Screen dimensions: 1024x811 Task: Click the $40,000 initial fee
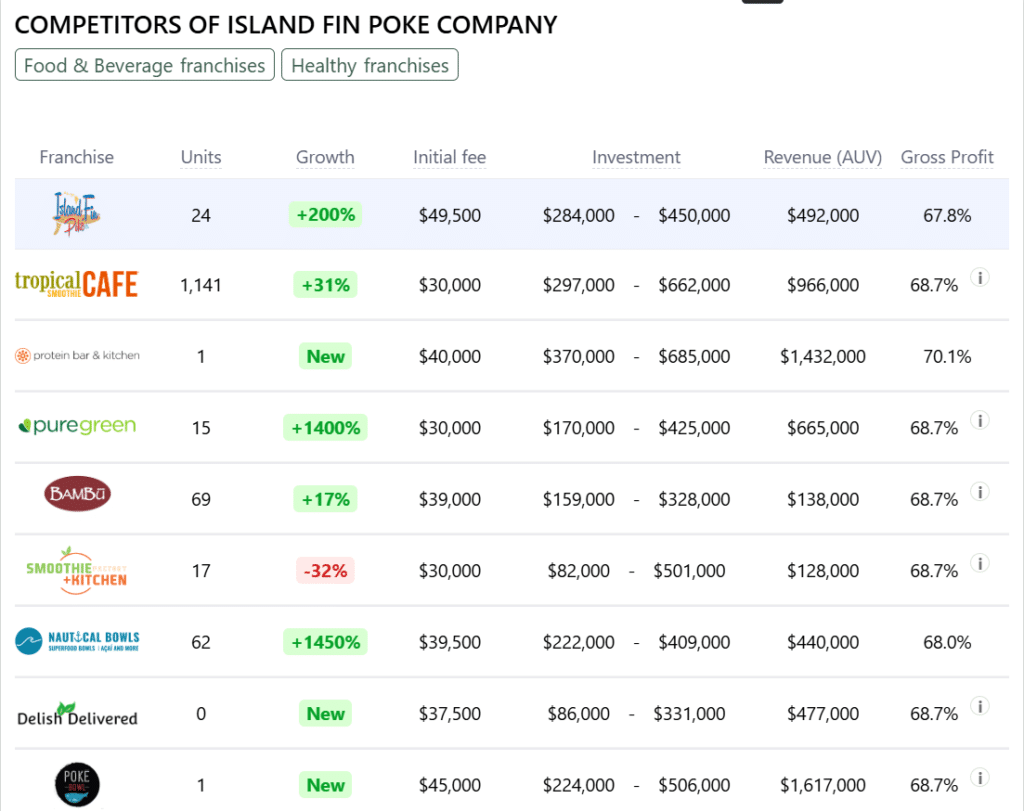(449, 357)
